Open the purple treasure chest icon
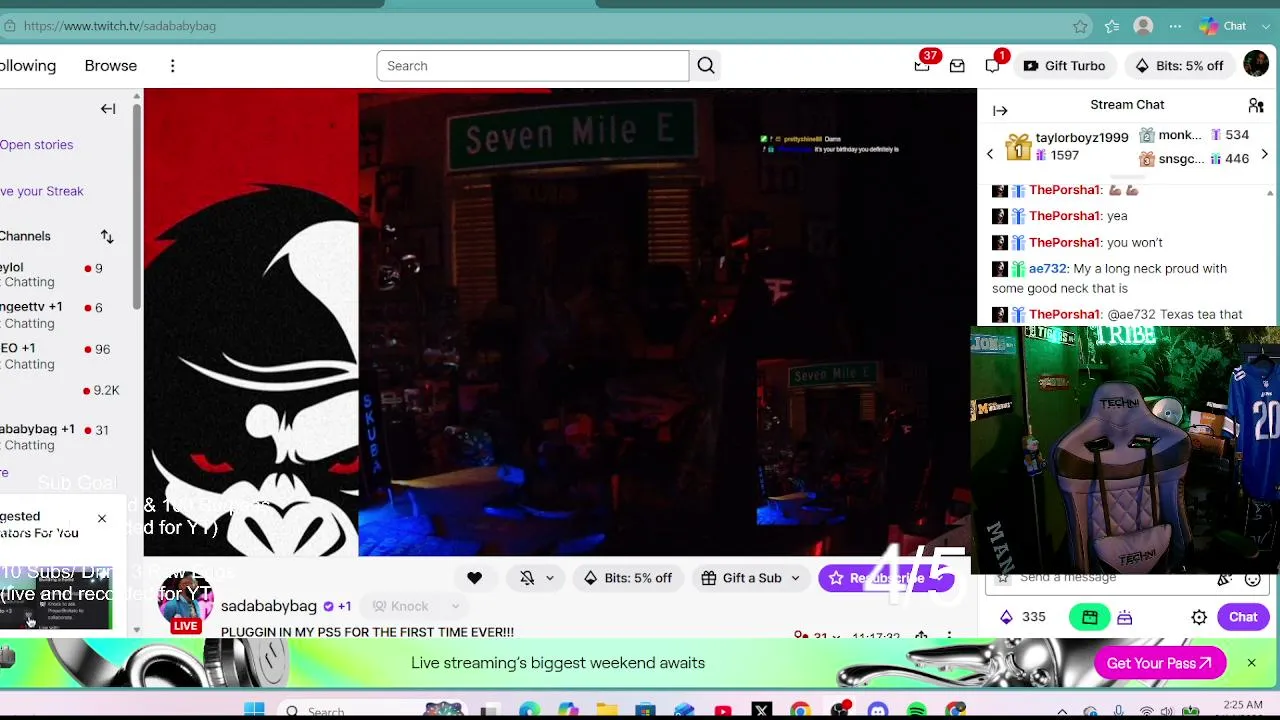 (x=1125, y=617)
